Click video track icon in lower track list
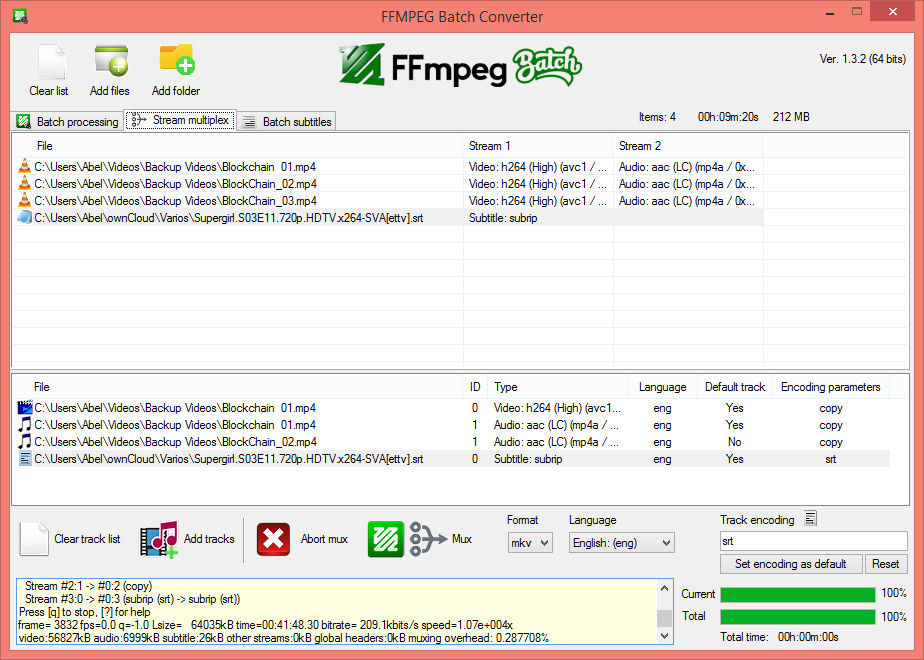The image size is (924, 660). click(25, 407)
